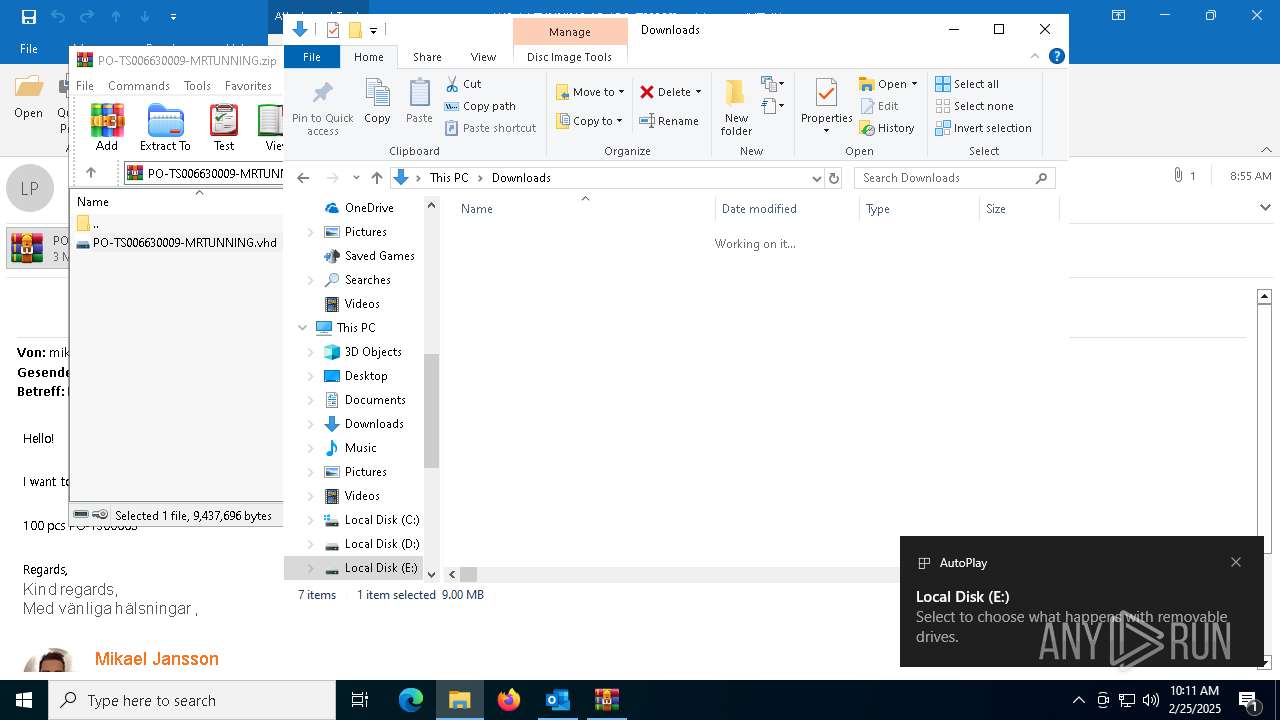This screenshot has height=720, width=1280.
Task: Open the Move to dropdown
Action: point(590,92)
